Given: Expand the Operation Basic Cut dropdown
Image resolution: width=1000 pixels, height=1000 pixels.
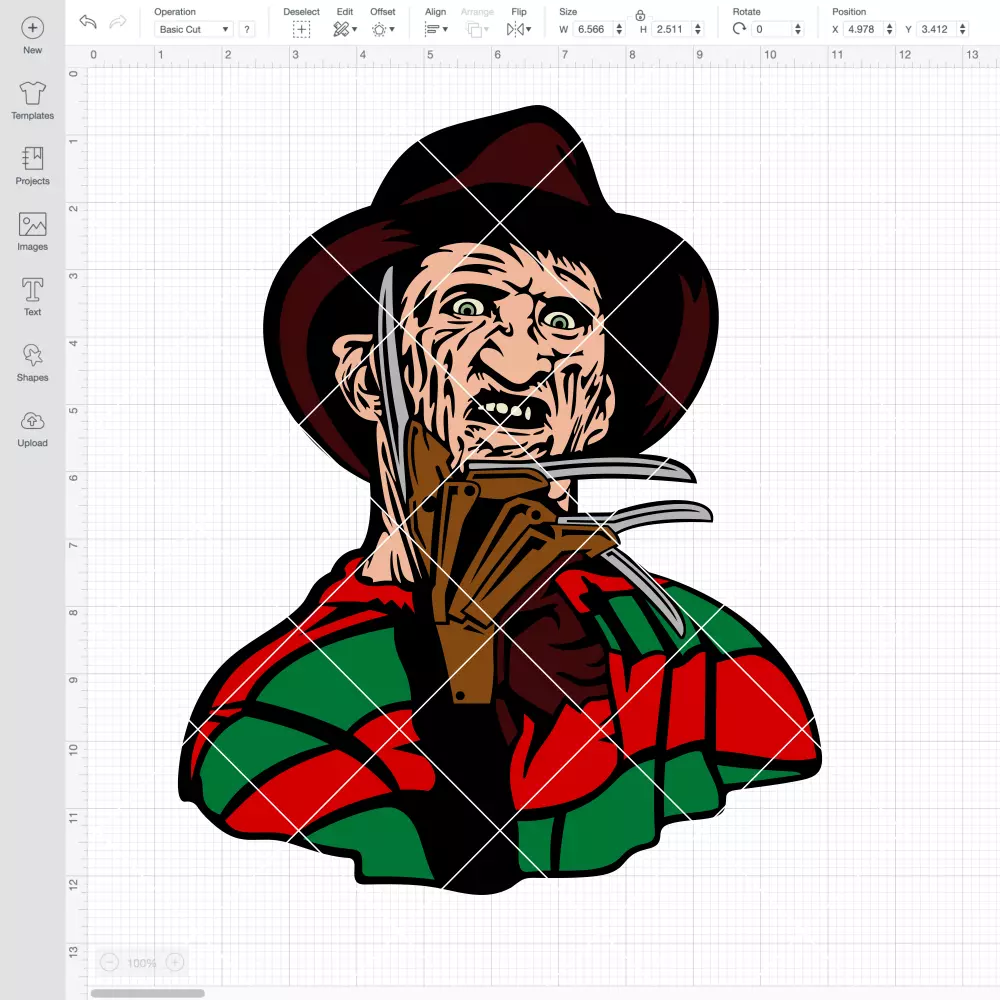Looking at the screenshot, I should coord(194,29).
